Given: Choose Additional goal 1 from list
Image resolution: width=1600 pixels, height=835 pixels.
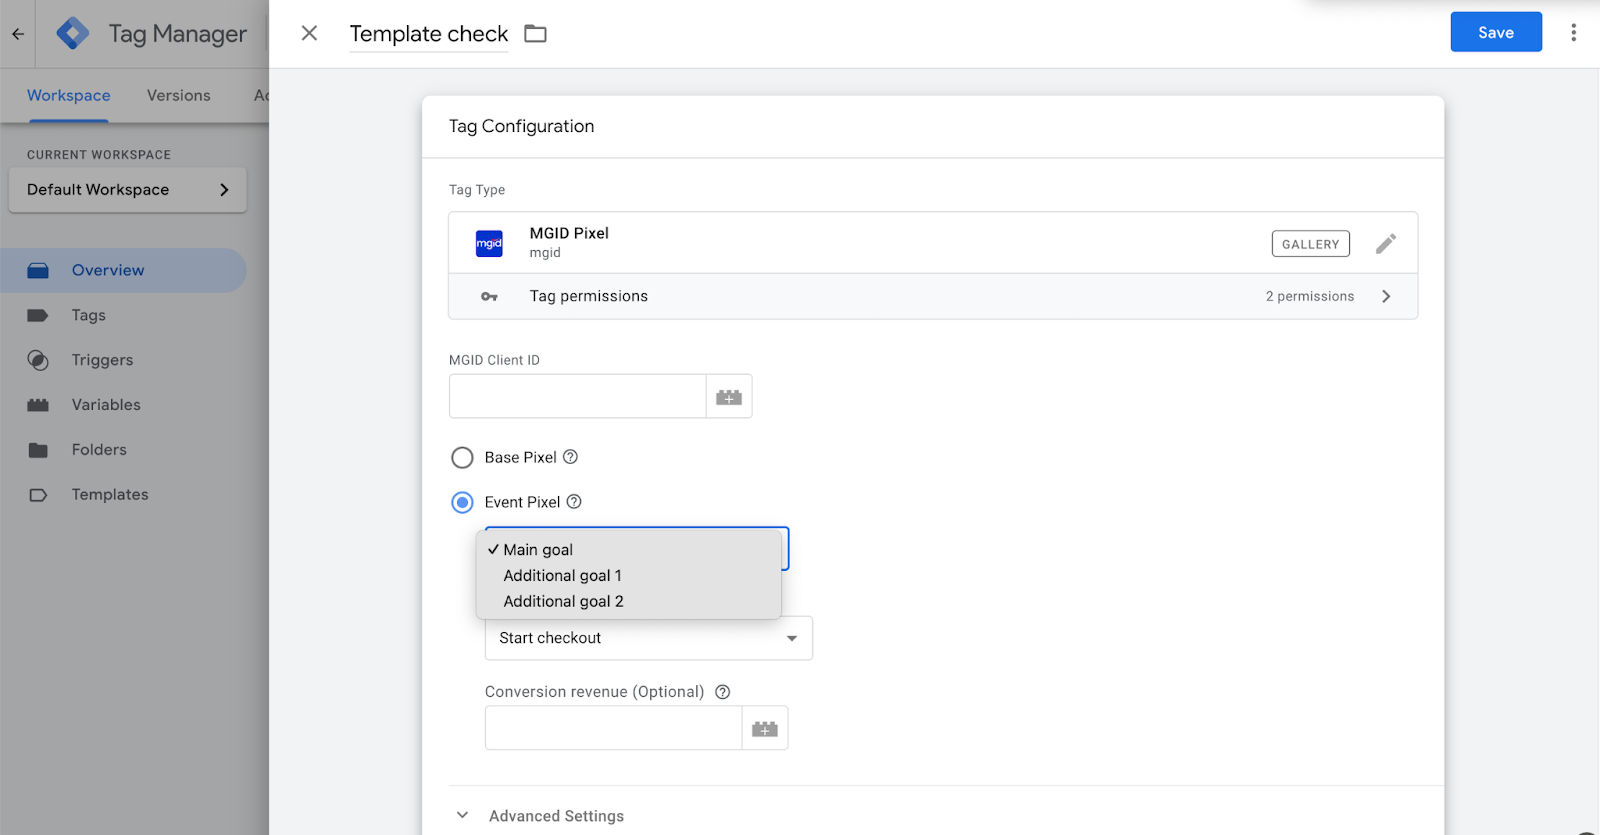Looking at the screenshot, I should [563, 576].
